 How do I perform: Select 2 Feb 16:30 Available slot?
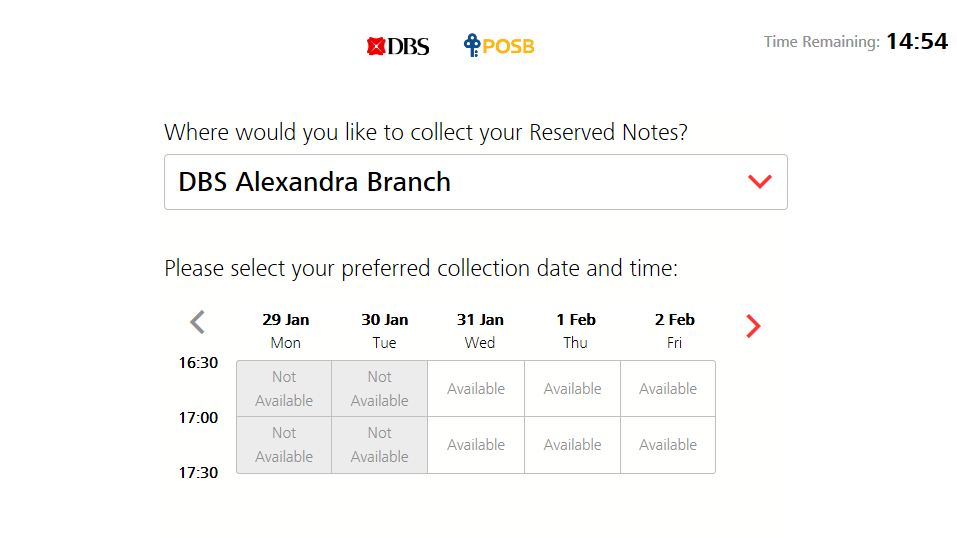click(x=668, y=388)
